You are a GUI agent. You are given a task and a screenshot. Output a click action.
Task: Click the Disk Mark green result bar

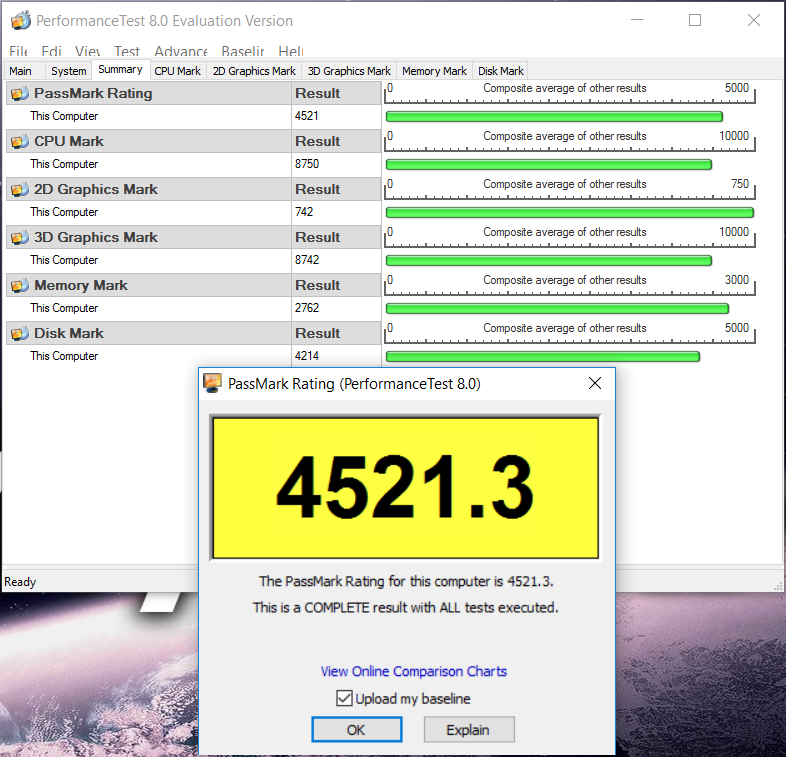click(542, 356)
